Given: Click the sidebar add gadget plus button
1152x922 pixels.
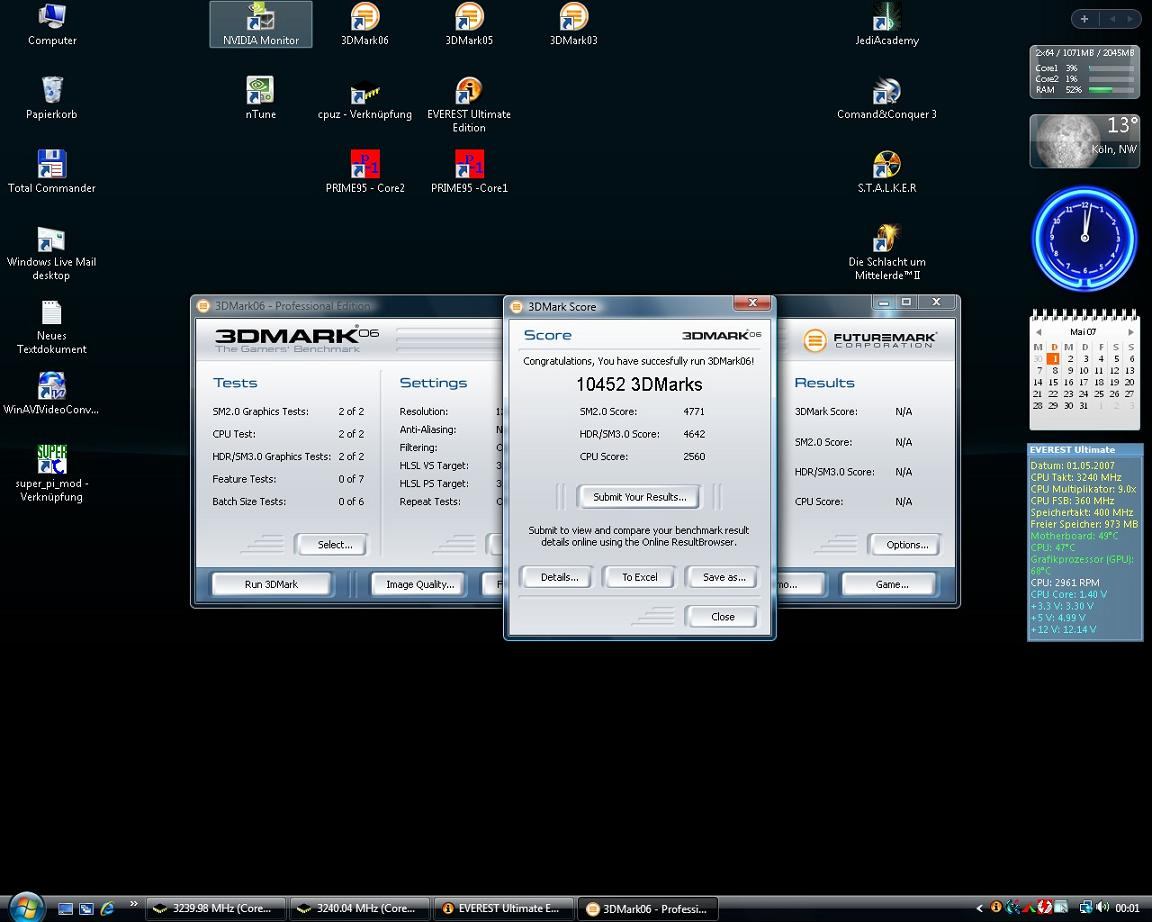Looking at the screenshot, I should pyautogui.click(x=1084, y=19).
